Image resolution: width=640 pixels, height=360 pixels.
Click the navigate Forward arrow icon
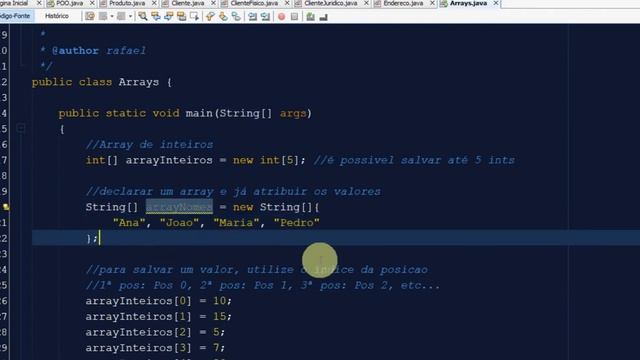click(121, 16)
